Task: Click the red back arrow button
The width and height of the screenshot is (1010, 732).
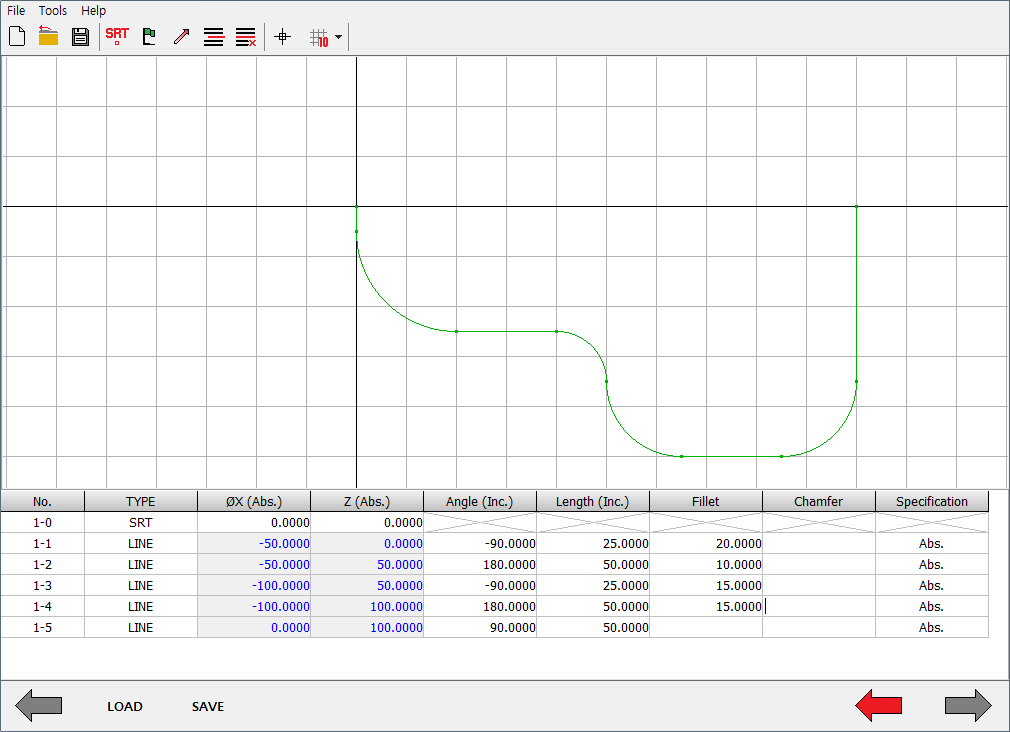Action: tap(879, 706)
